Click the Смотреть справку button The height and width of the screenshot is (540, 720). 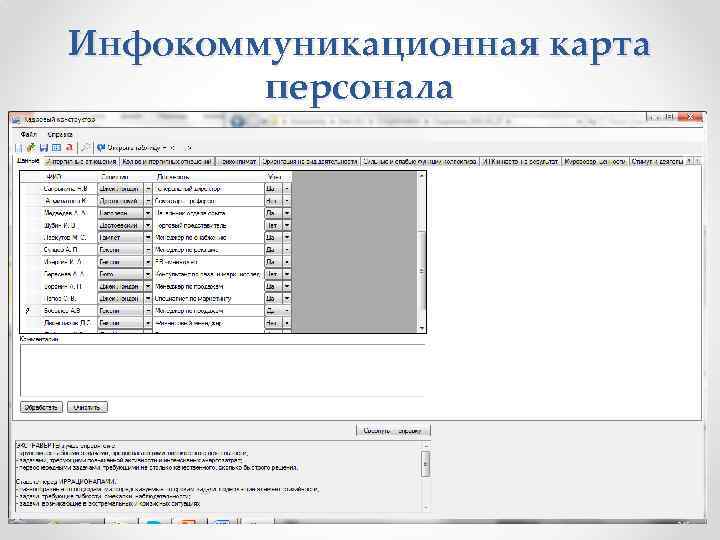[393, 431]
